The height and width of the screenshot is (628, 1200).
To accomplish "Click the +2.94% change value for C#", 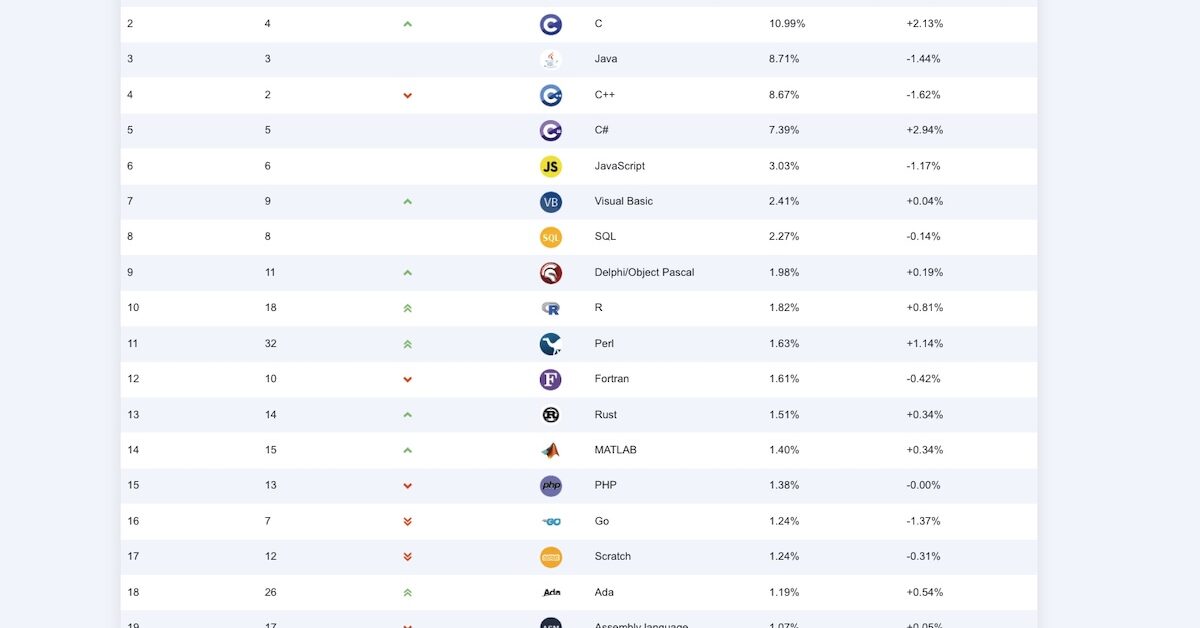I will [919, 130].
